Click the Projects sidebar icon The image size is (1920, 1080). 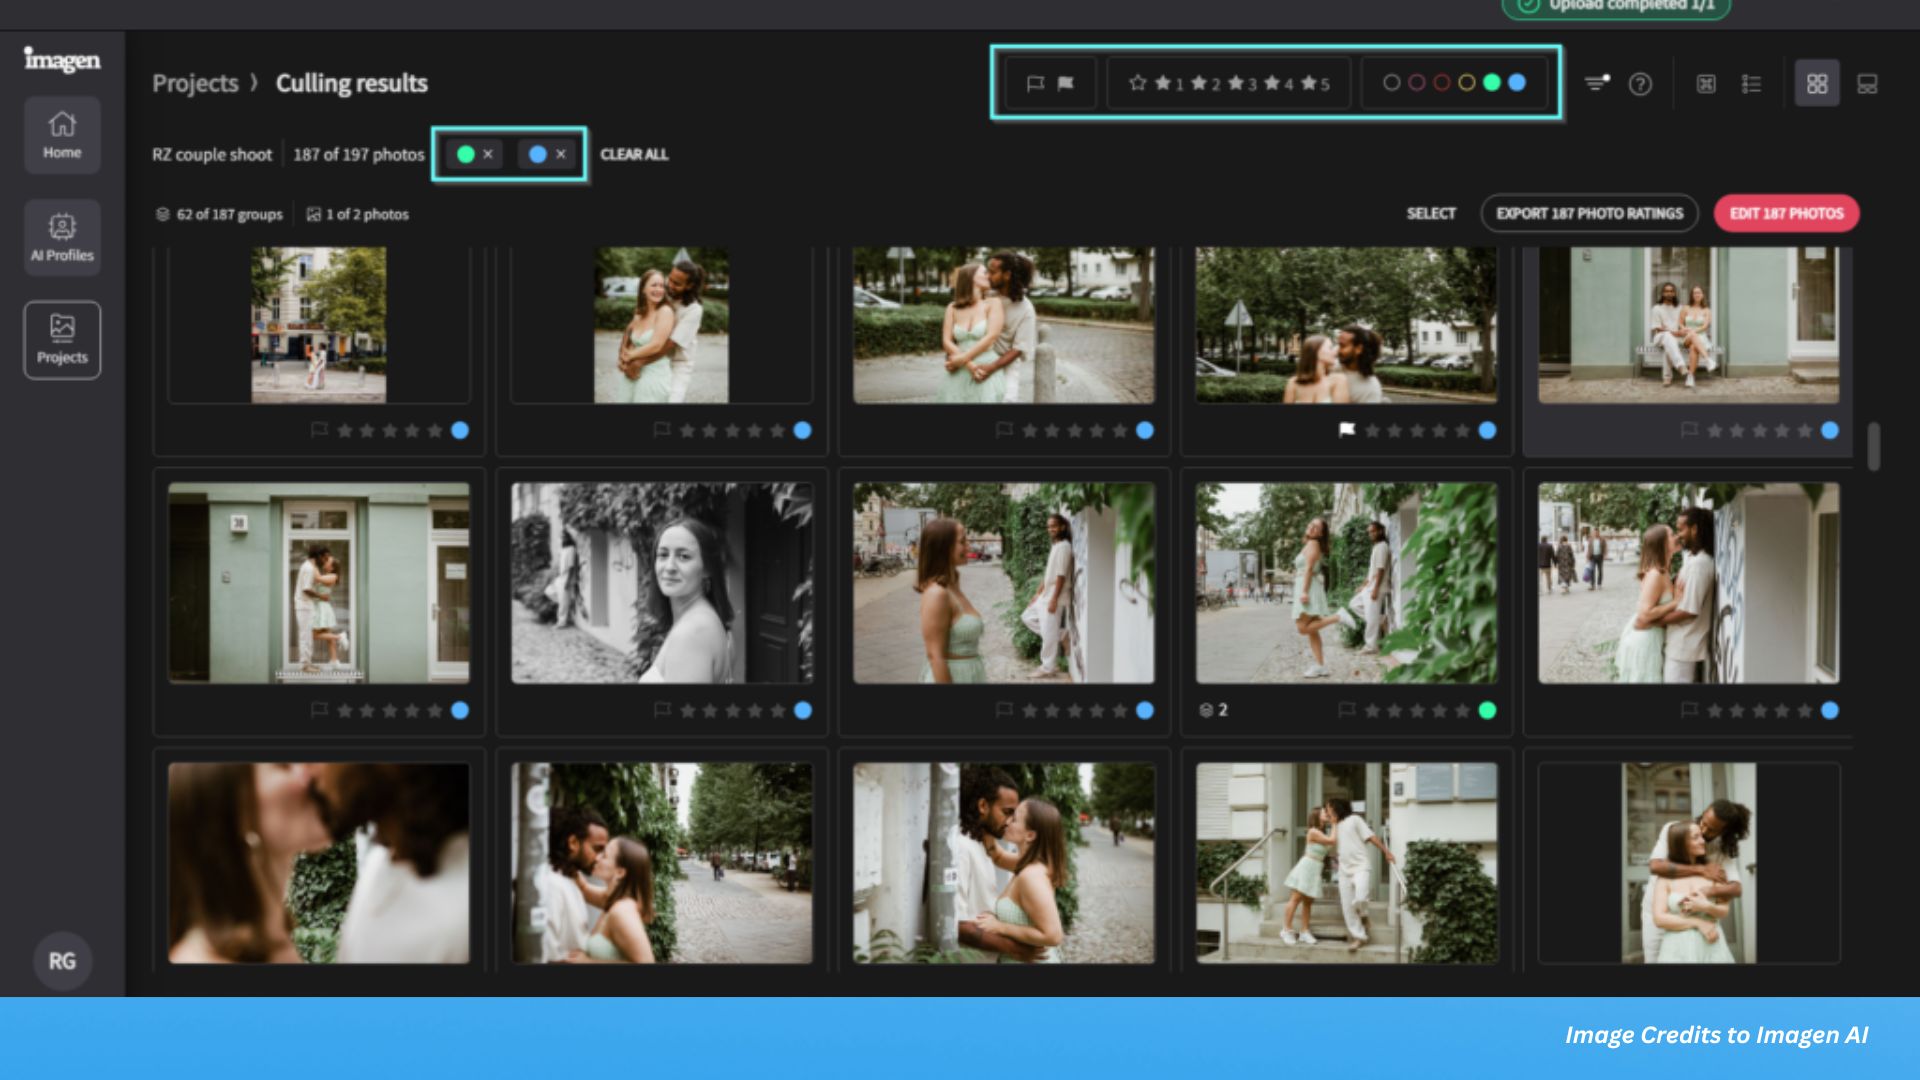tap(62, 340)
